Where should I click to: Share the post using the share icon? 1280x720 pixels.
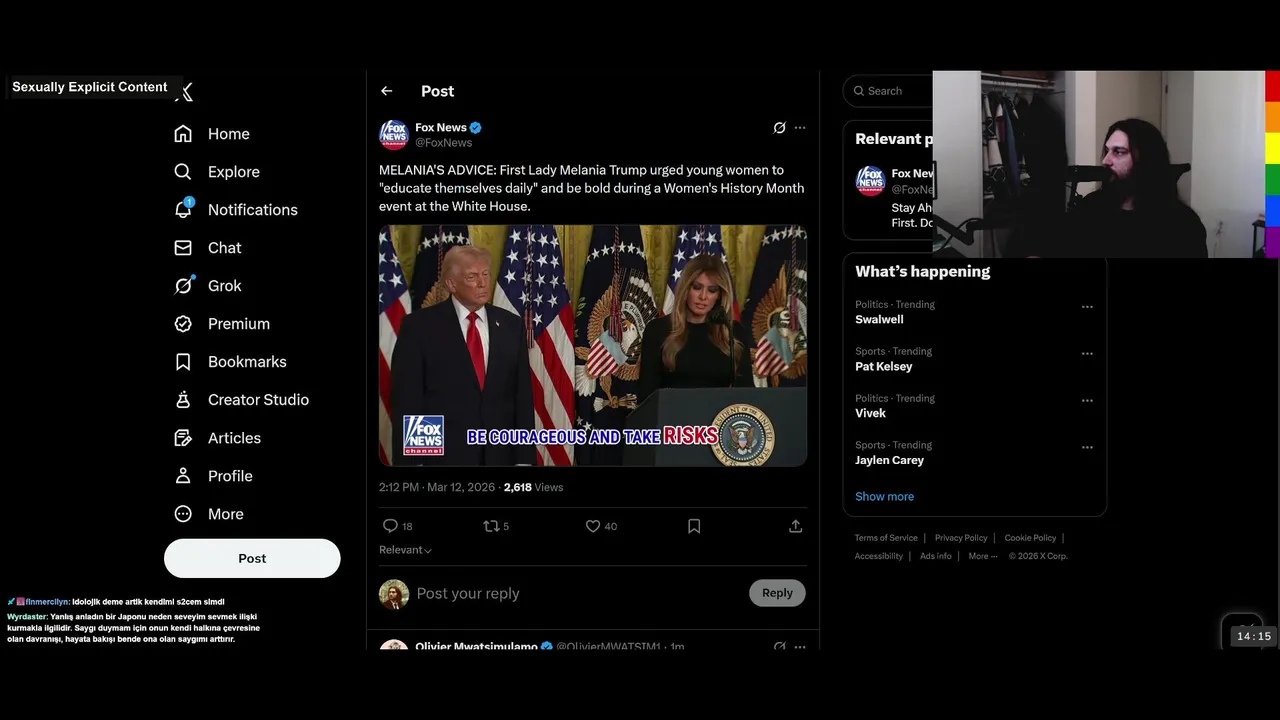(796, 526)
